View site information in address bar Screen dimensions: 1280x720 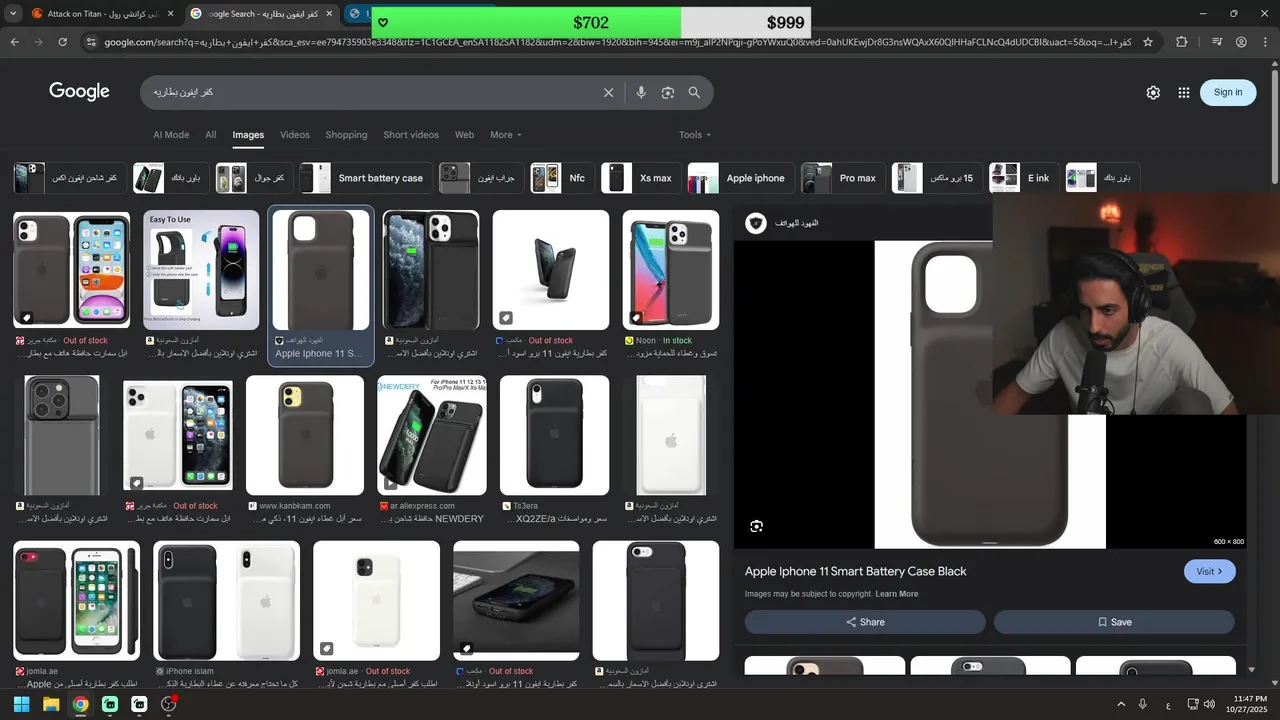[91, 42]
